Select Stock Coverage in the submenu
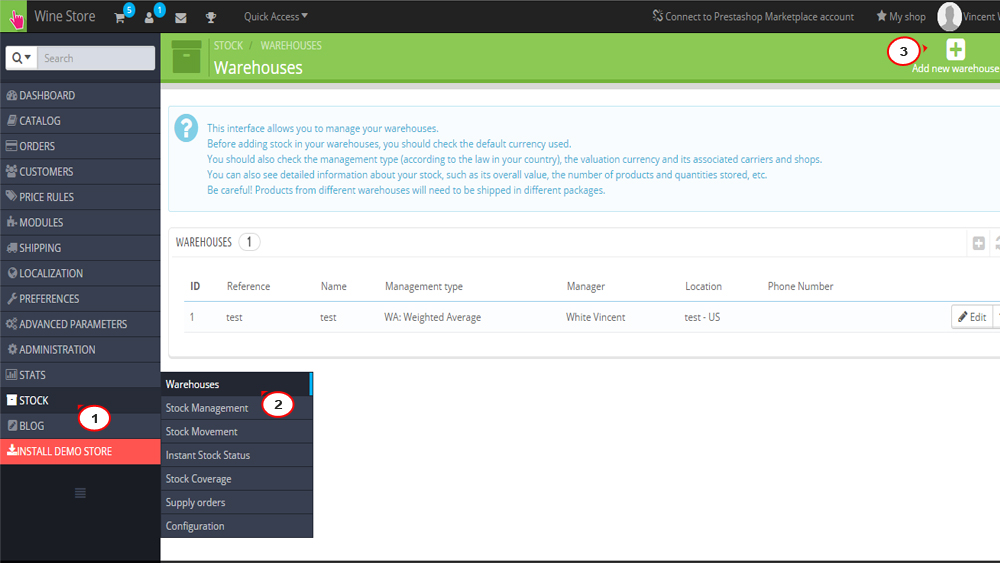 (236, 479)
